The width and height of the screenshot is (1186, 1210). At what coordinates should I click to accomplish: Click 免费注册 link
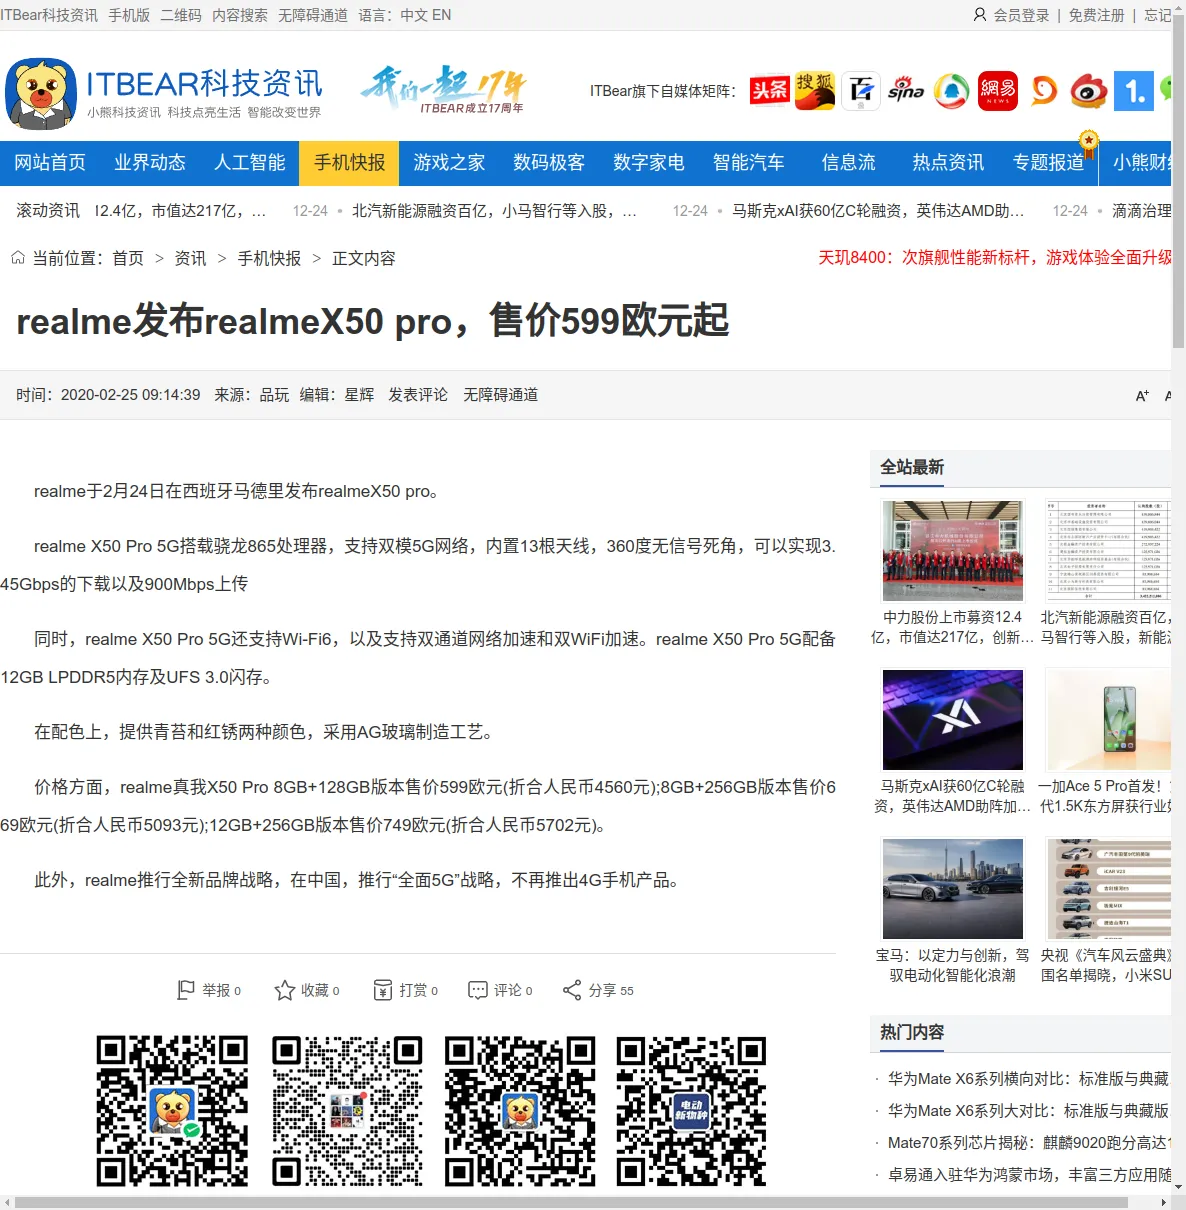(x=1096, y=15)
